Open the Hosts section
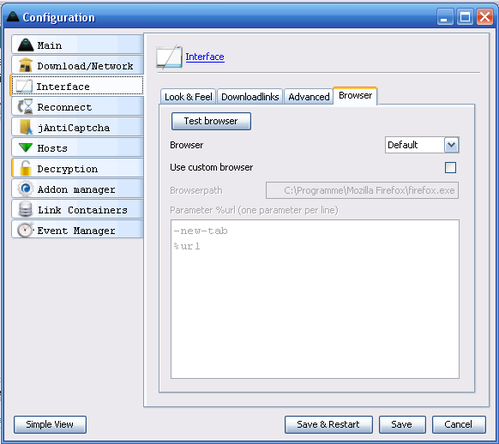 click(x=77, y=148)
